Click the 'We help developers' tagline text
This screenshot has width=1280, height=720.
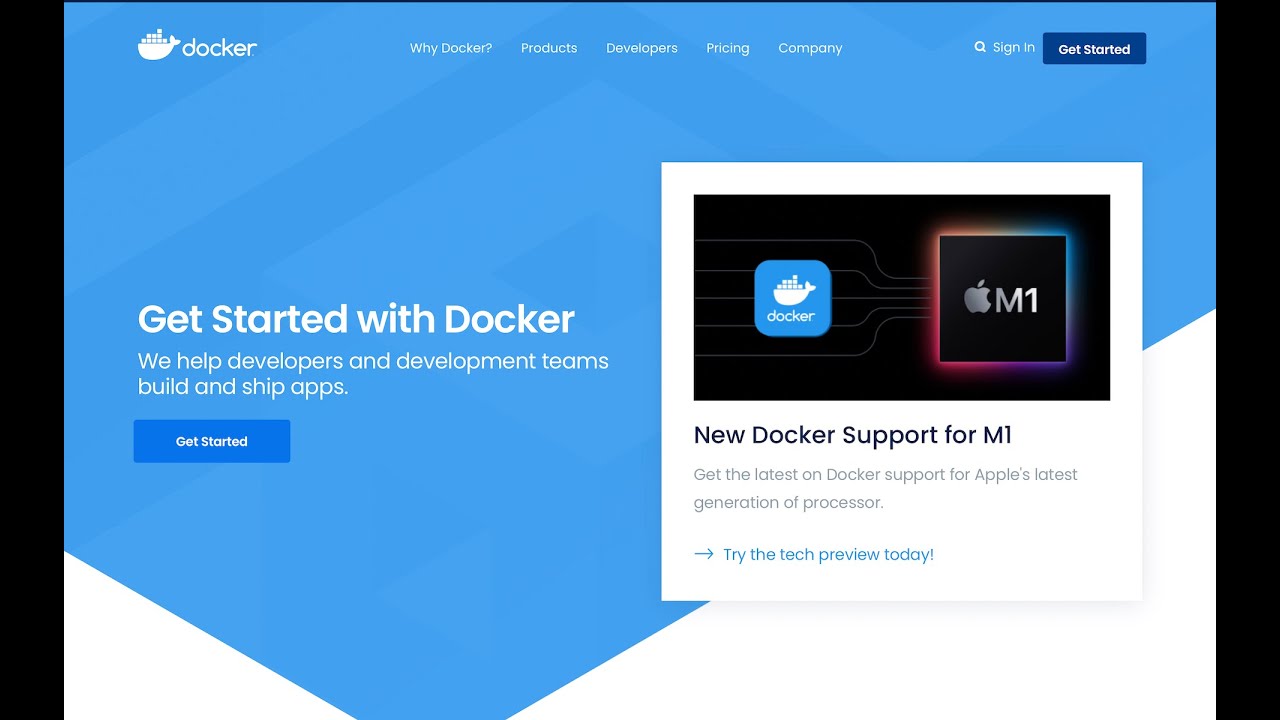[x=373, y=374]
